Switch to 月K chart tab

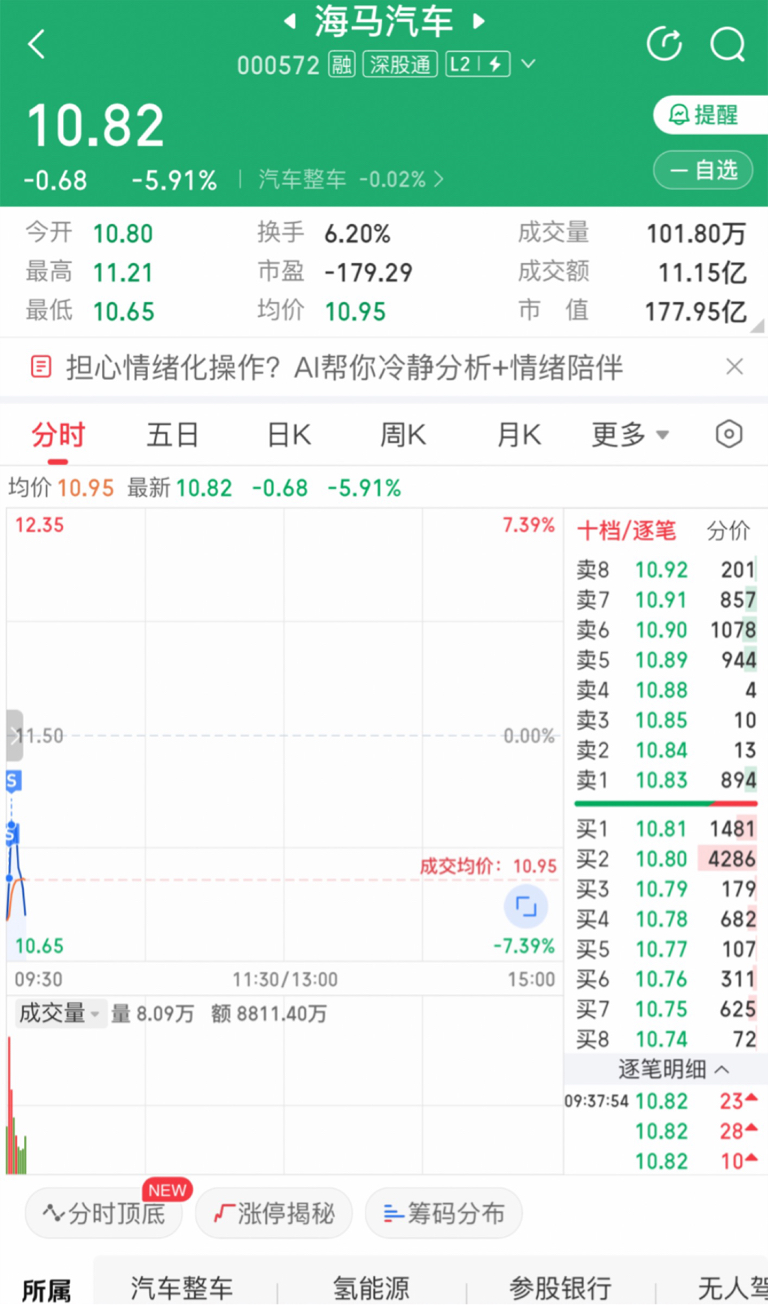coord(518,435)
